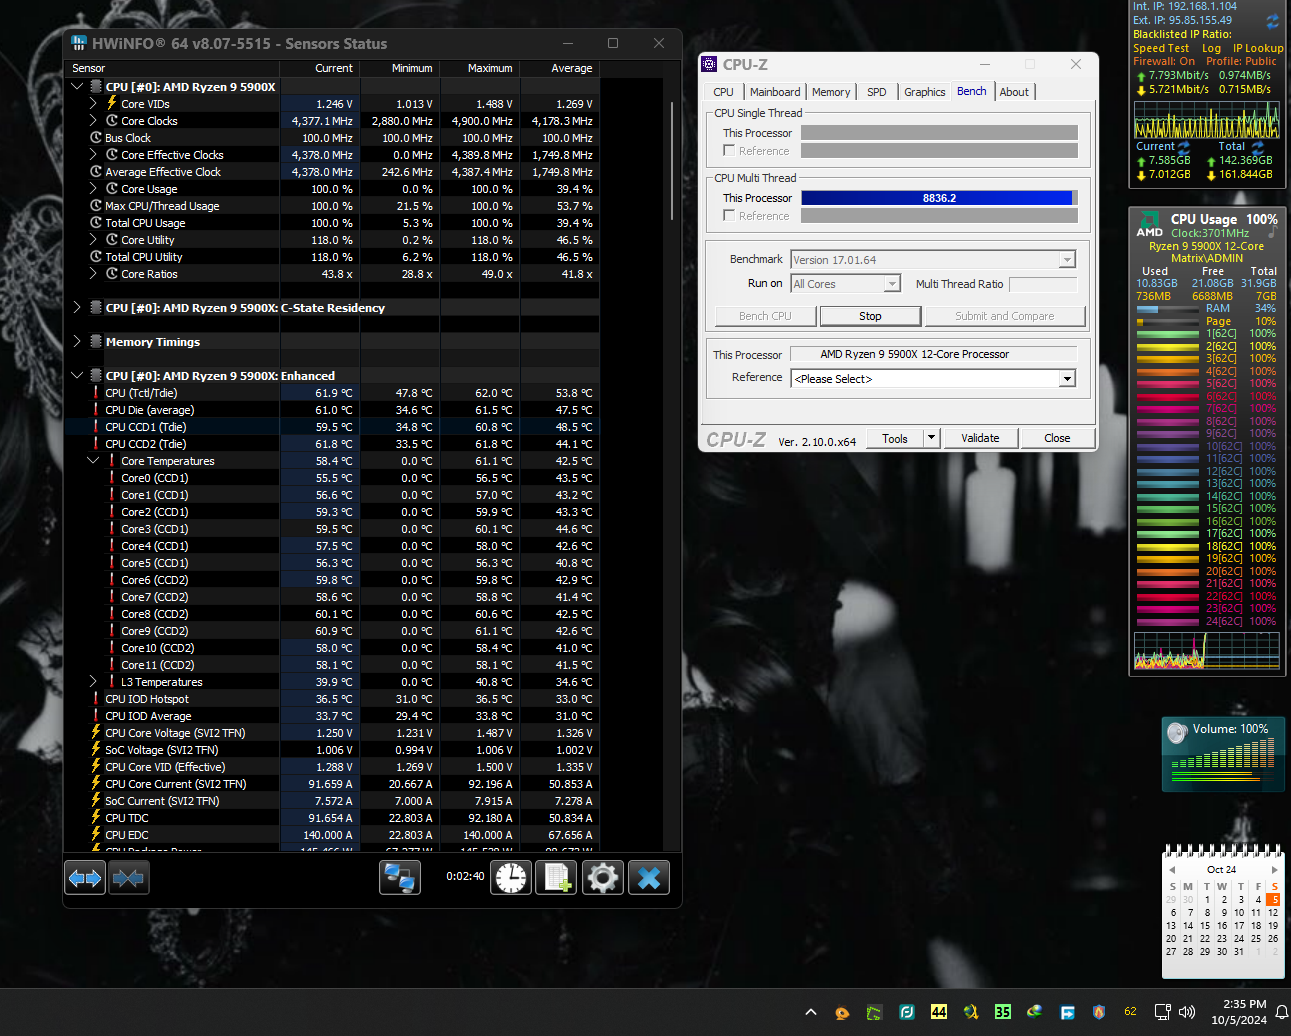The width and height of the screenshot is (1291, 1036).
Task: Switch to Mainboard tab in CPU-Z
Action: click(x=775, y=92)
